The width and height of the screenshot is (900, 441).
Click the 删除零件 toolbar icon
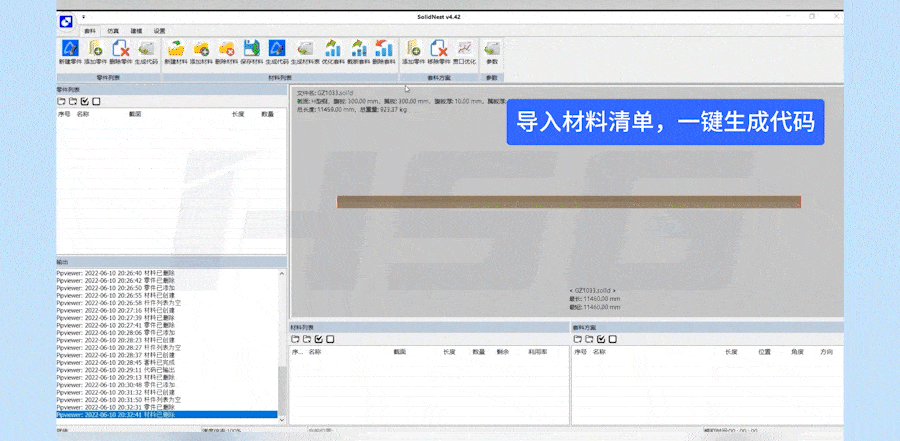click(x=121, y=51)
